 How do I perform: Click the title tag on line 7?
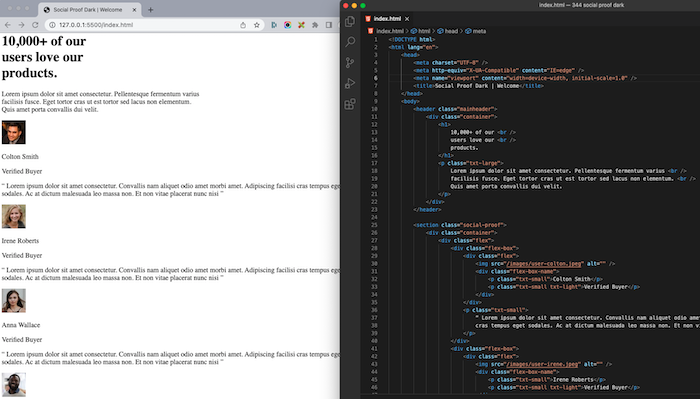coord(479,86)
